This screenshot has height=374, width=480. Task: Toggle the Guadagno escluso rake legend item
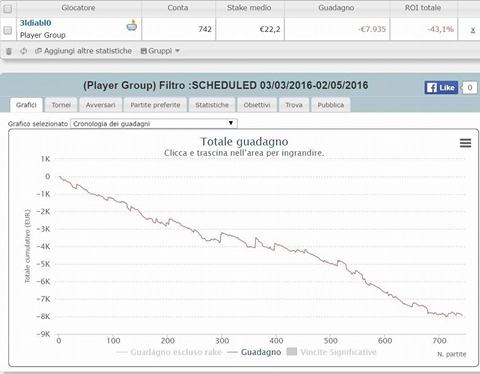[169, 352]
